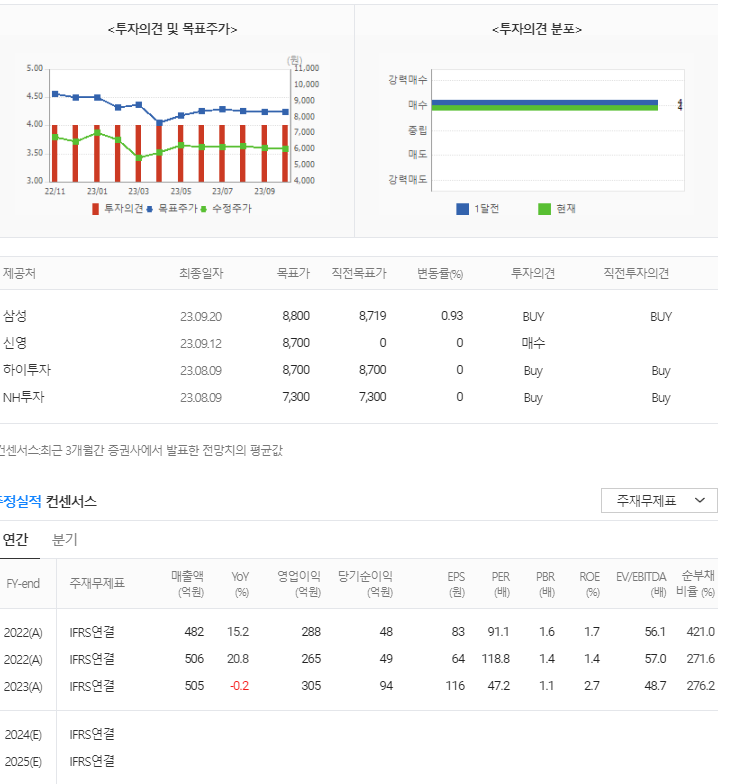Image resolution: width=736 pixels, height=784 pixels.
Task: Click the date 23.09.20
Action: click(x=201, y=317)
